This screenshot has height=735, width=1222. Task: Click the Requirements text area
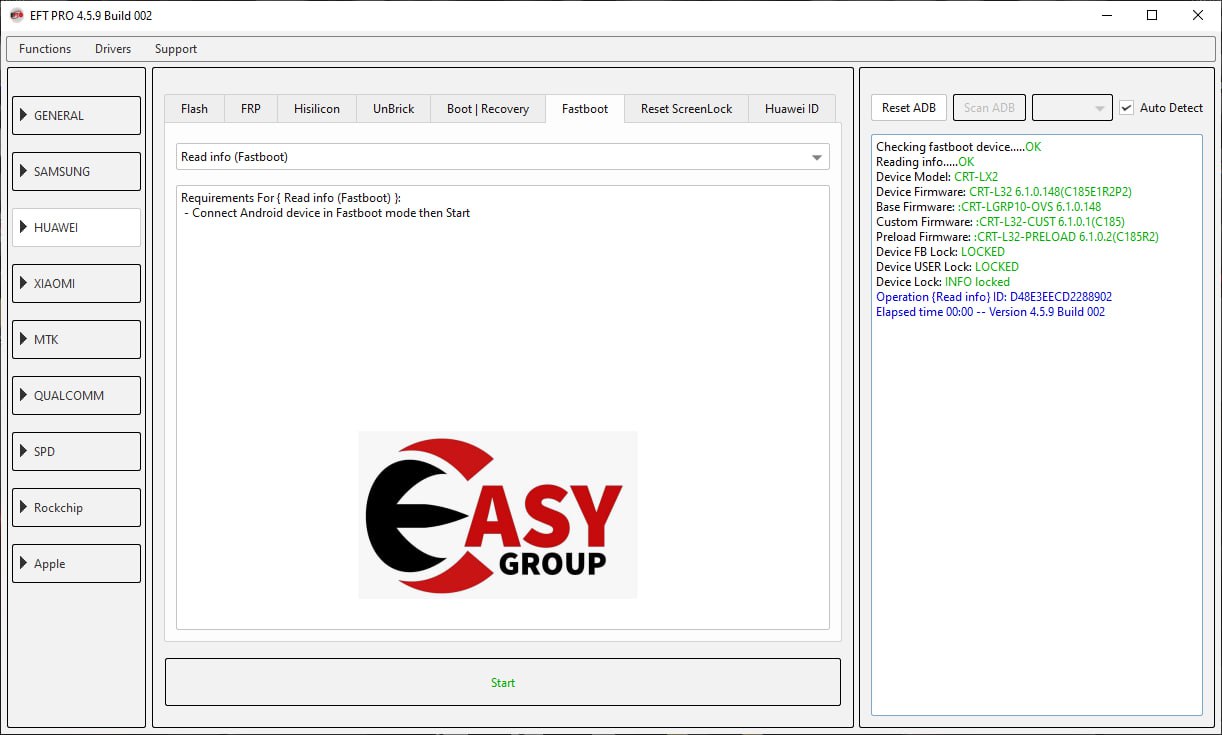tap(503, 407)
